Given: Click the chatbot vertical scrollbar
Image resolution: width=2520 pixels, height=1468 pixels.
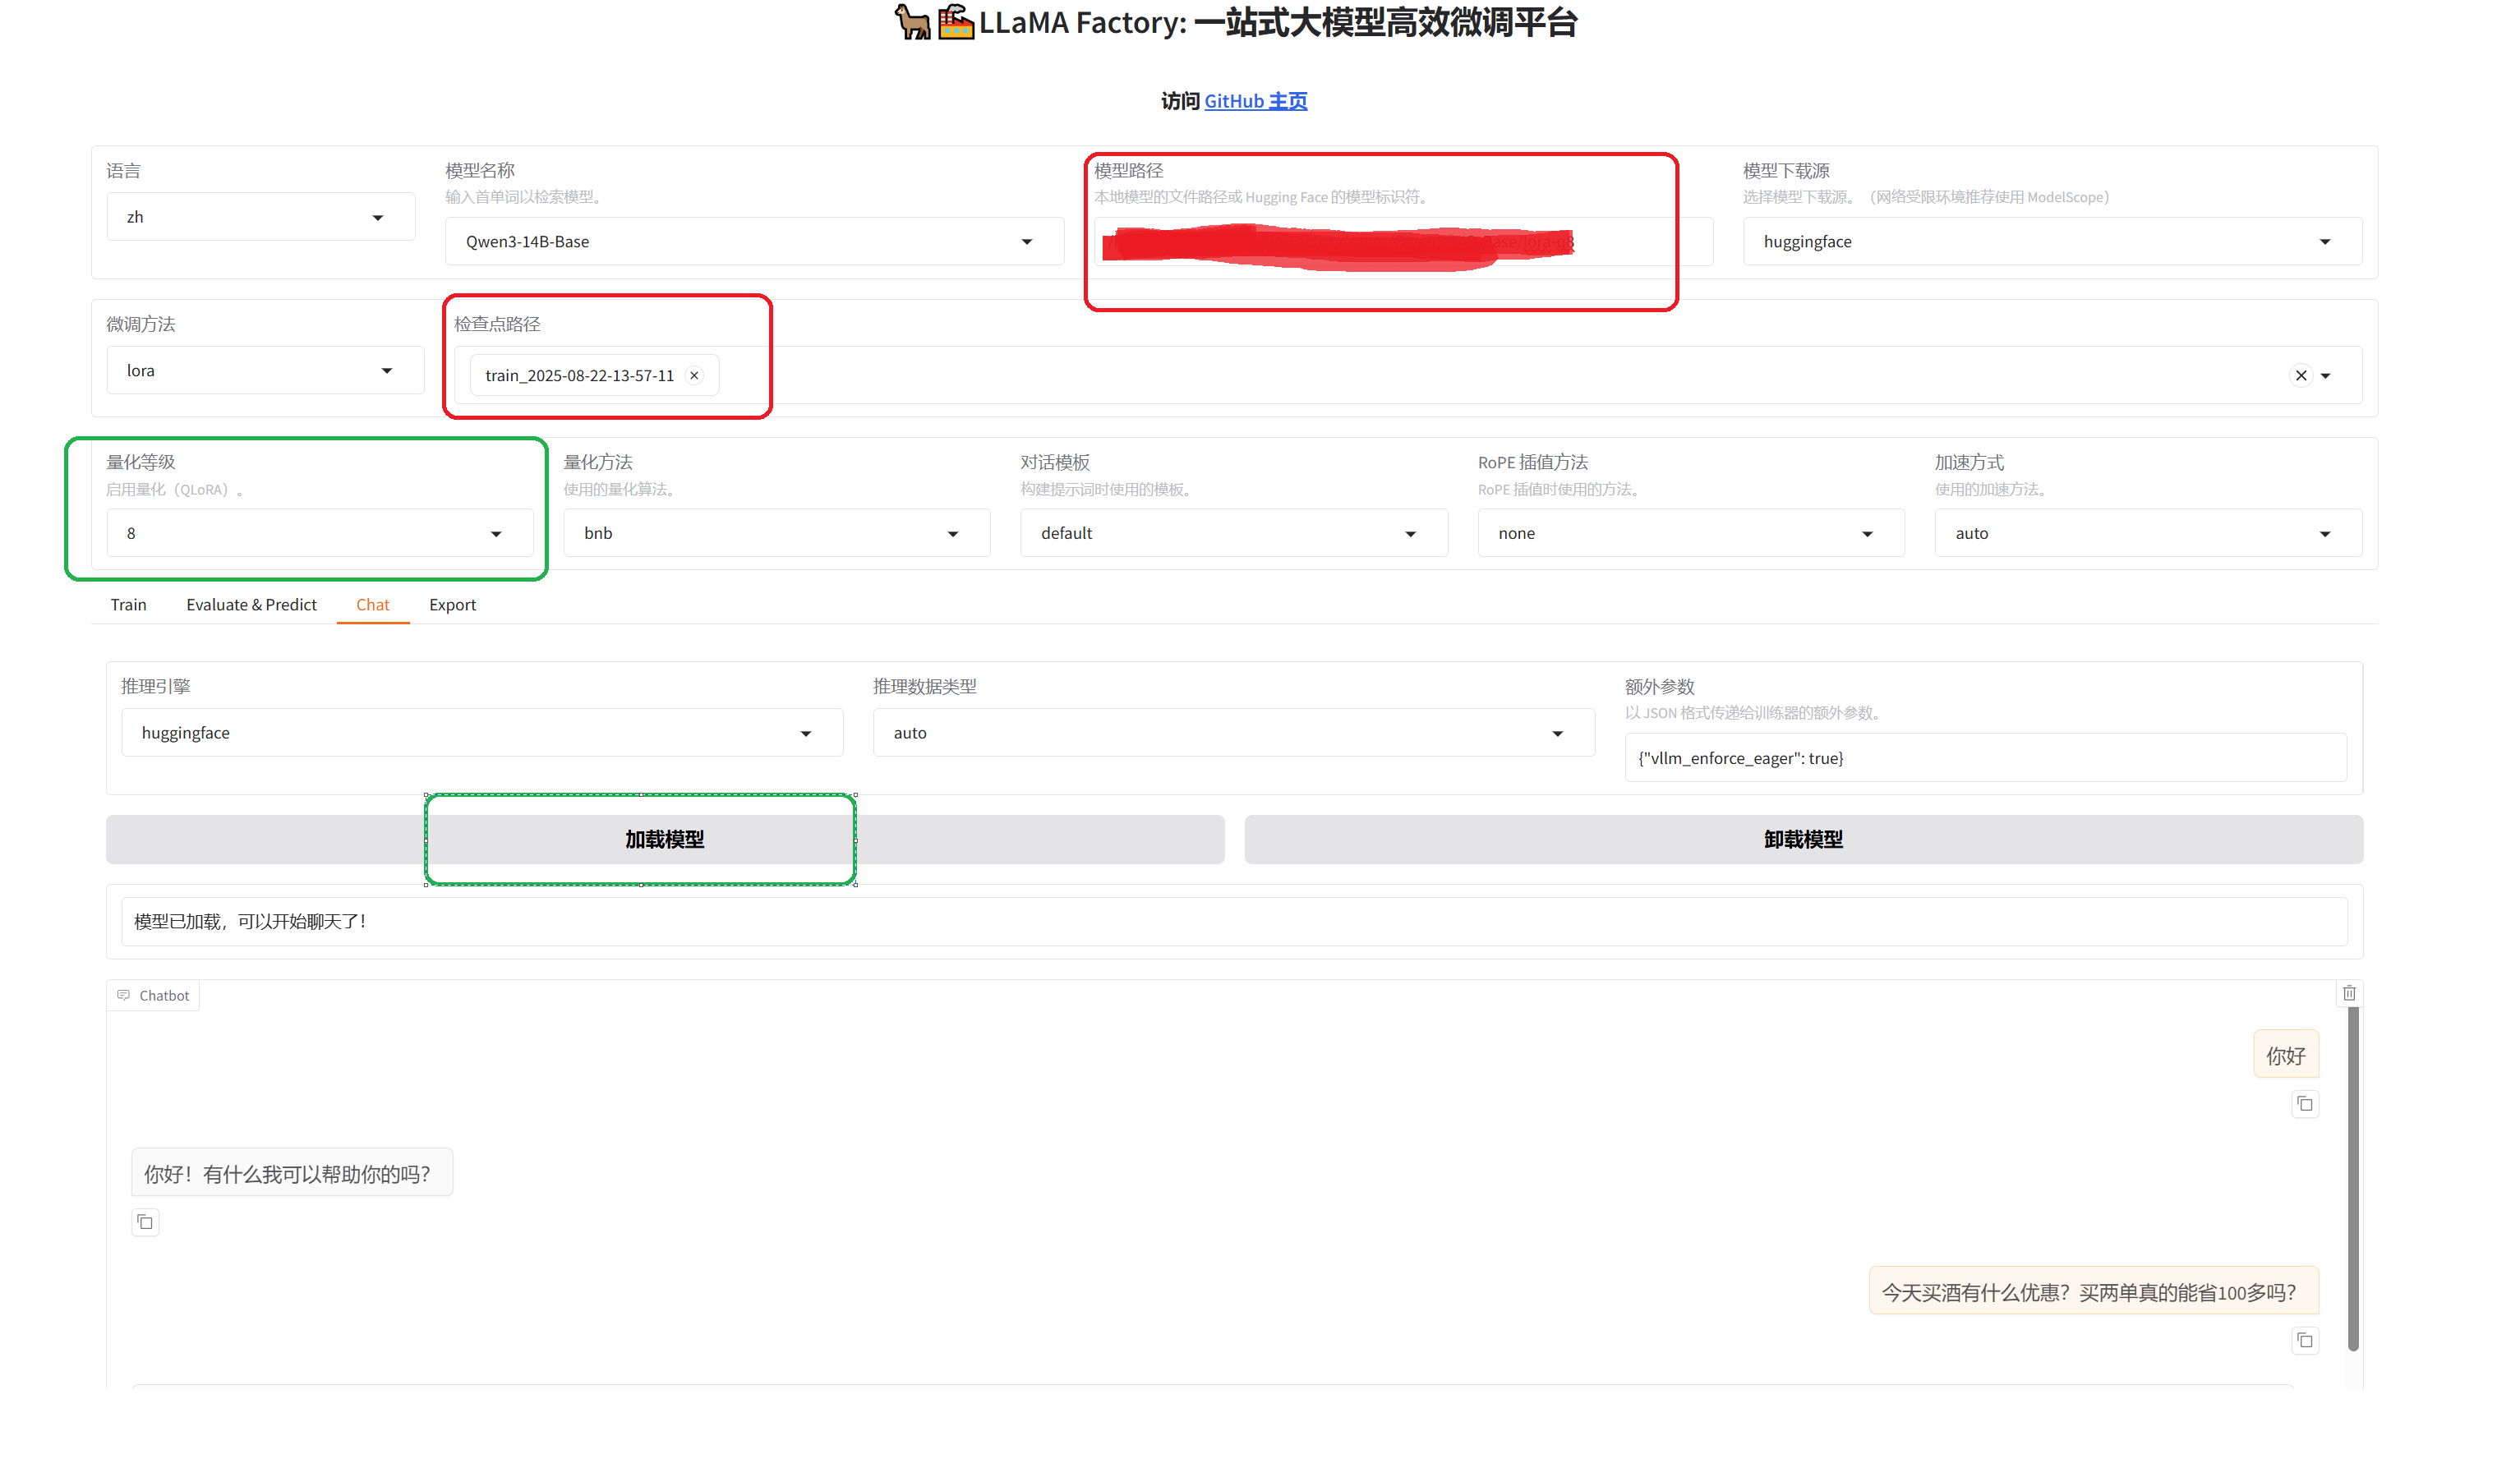Looking at the screenshot, I should [2353, 1180].
